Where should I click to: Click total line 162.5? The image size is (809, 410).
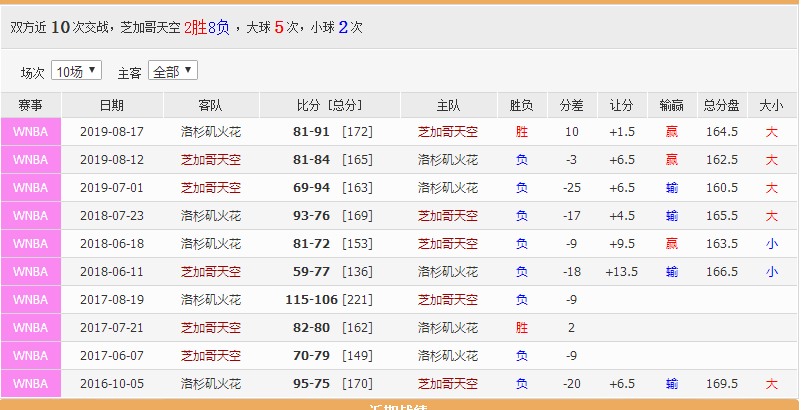pos(722,159)
